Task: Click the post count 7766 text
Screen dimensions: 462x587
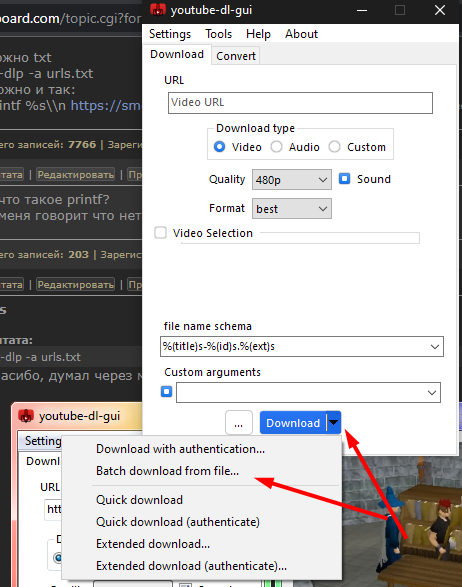Action: click(82, 145)
